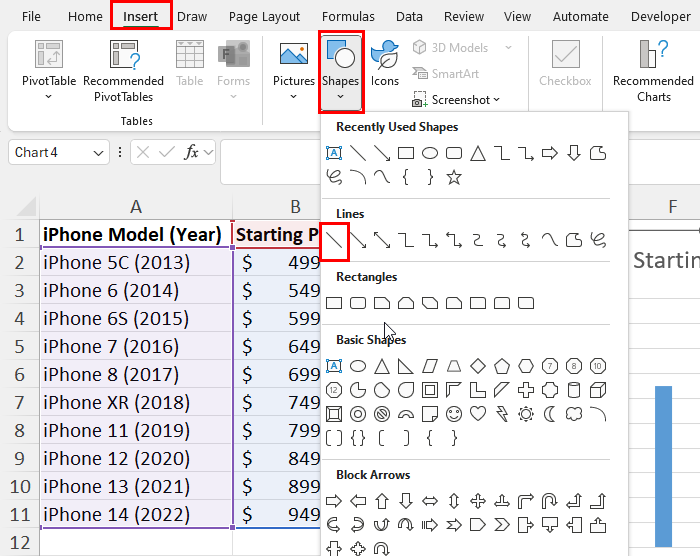Click the Select All corner triangle
700x556 pixels.
25,207
